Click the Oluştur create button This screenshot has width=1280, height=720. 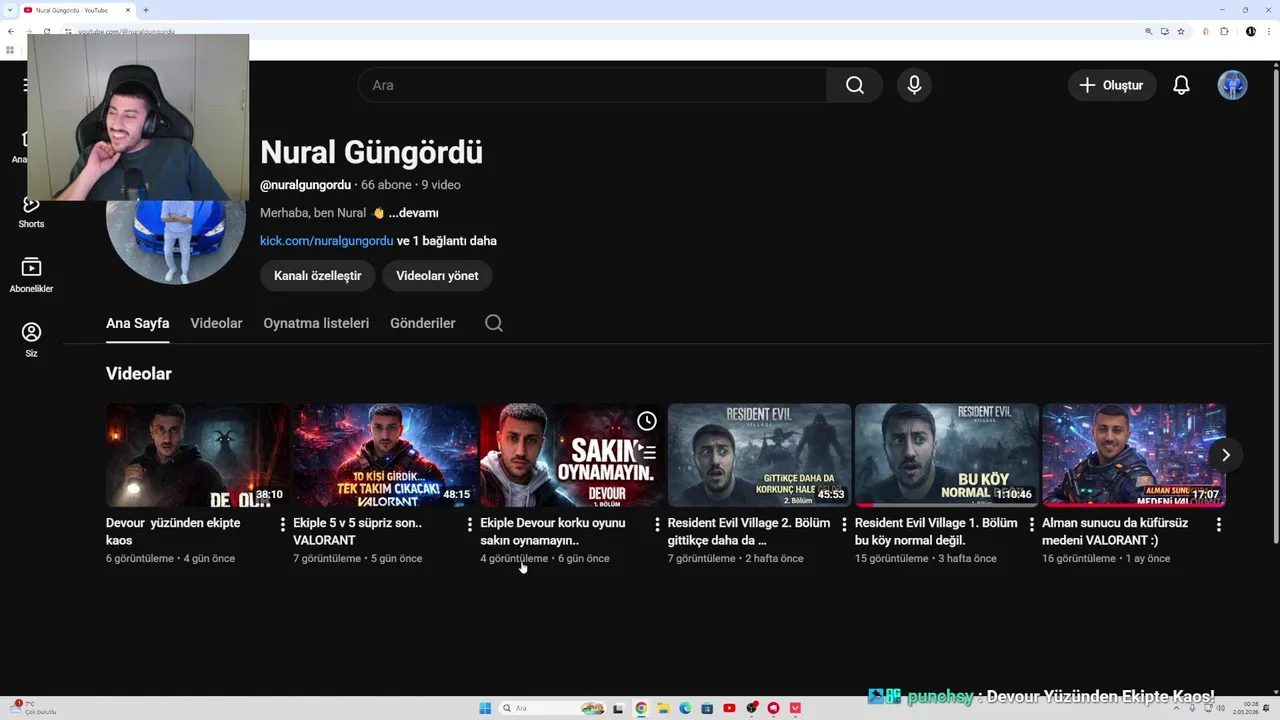(1112, 85)
